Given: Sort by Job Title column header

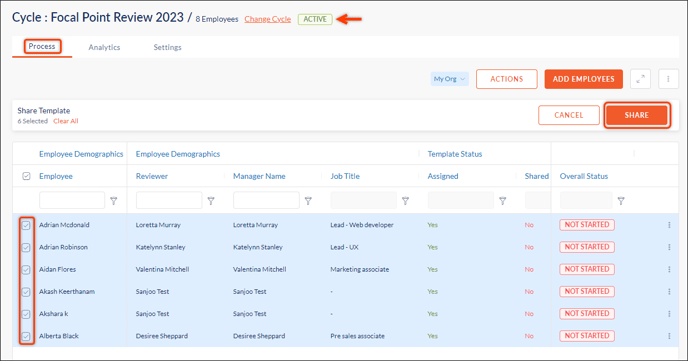Looking at the screenshot, I should 345,176.
